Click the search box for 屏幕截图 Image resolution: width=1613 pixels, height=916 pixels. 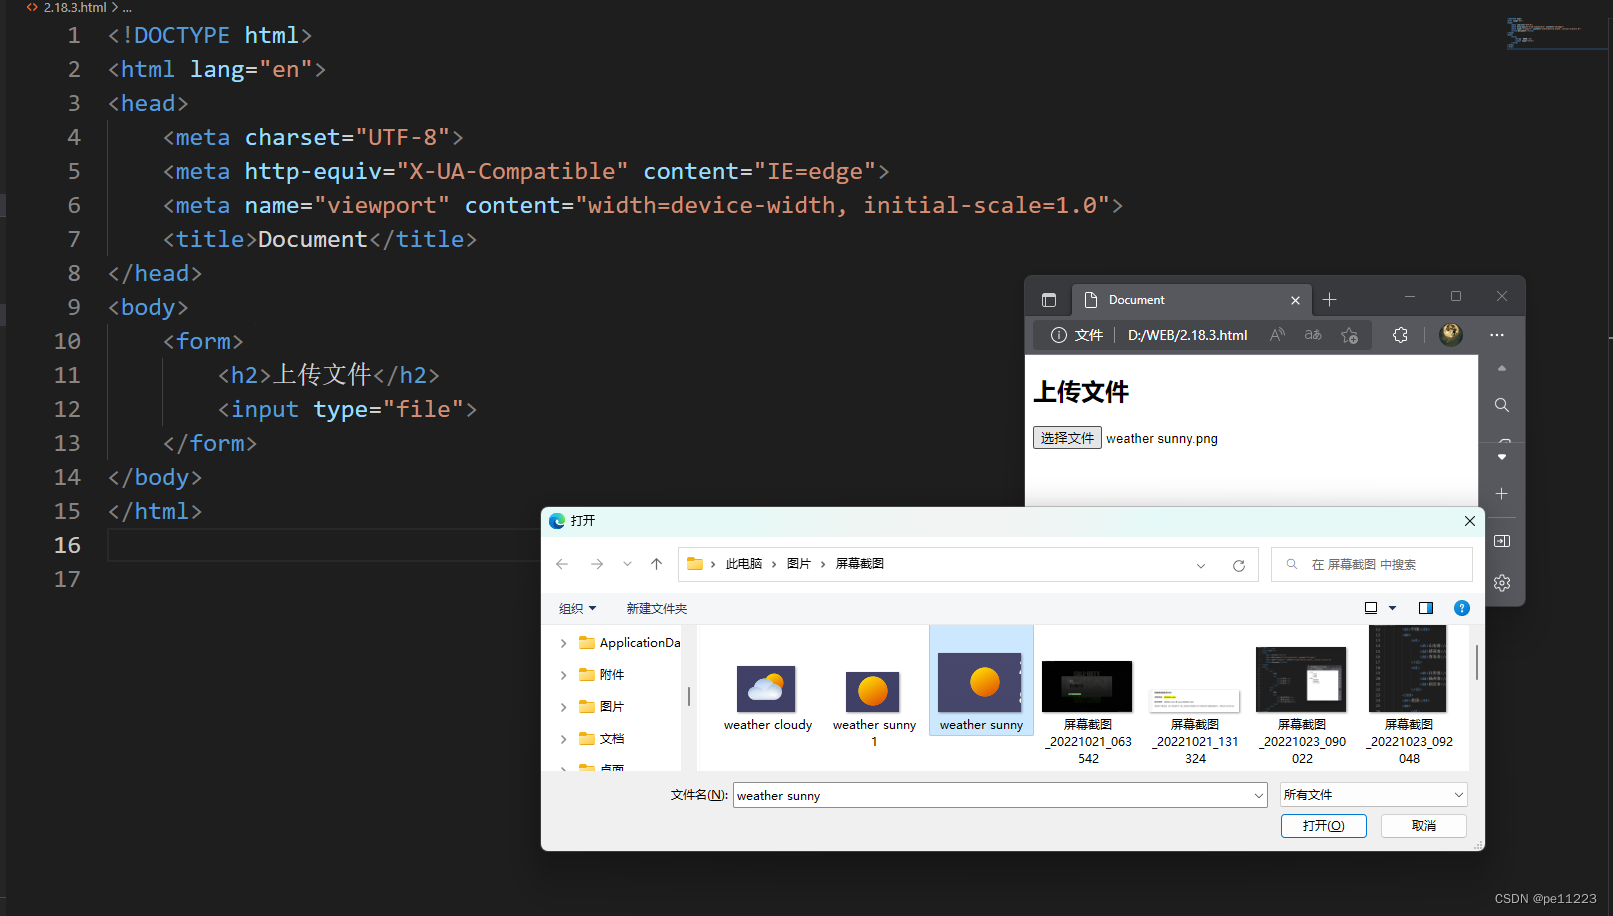(x=1371, y=564)
